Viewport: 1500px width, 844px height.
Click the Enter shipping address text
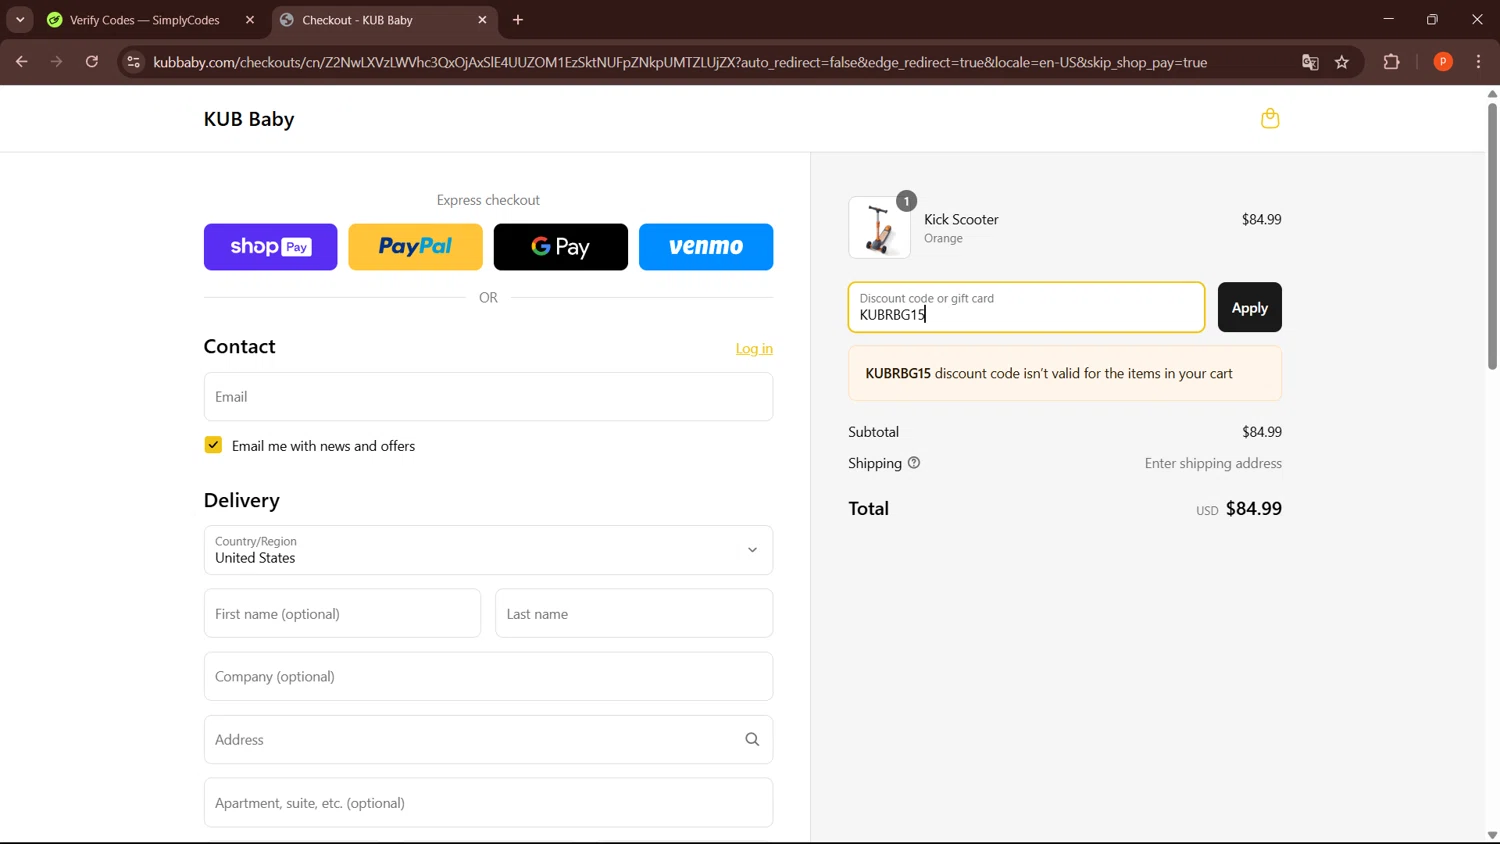coord(1213,463)
